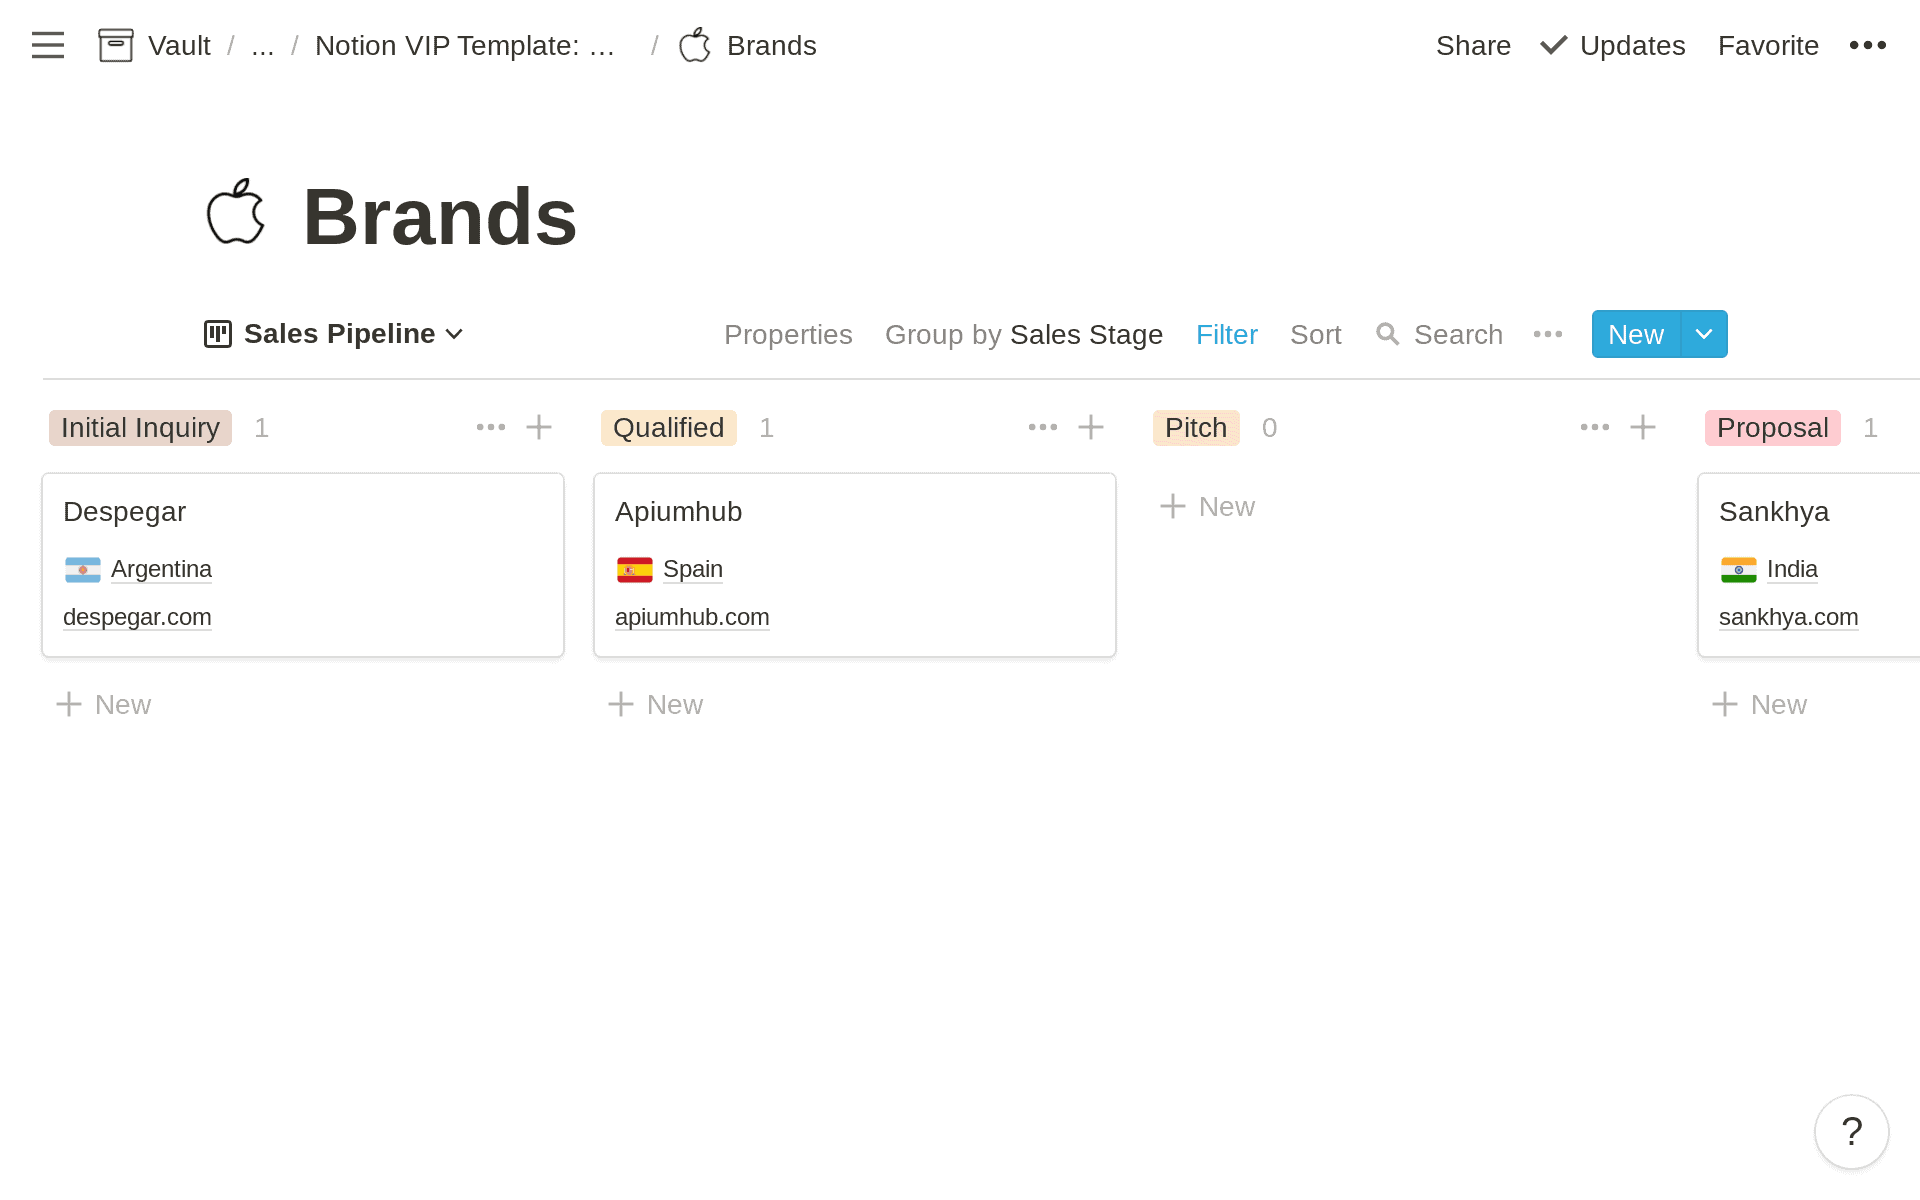This screenshot has width=1920, height=1200.
Task: Switch to Notion VIP Template breadcrumb page
Action: point(464,45)
